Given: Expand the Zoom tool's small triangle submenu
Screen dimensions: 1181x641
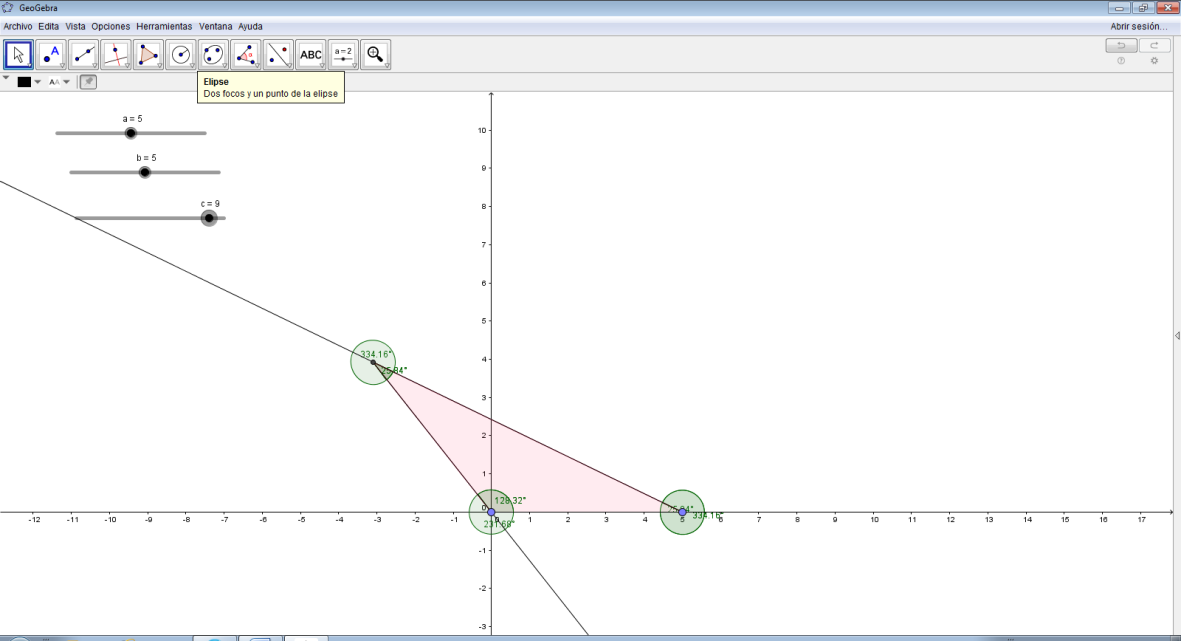Looking at the screenshot, I should click(386, 66).
